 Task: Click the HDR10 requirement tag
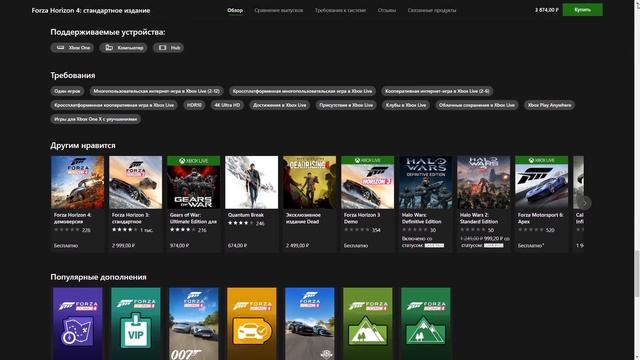coord(194,105)
